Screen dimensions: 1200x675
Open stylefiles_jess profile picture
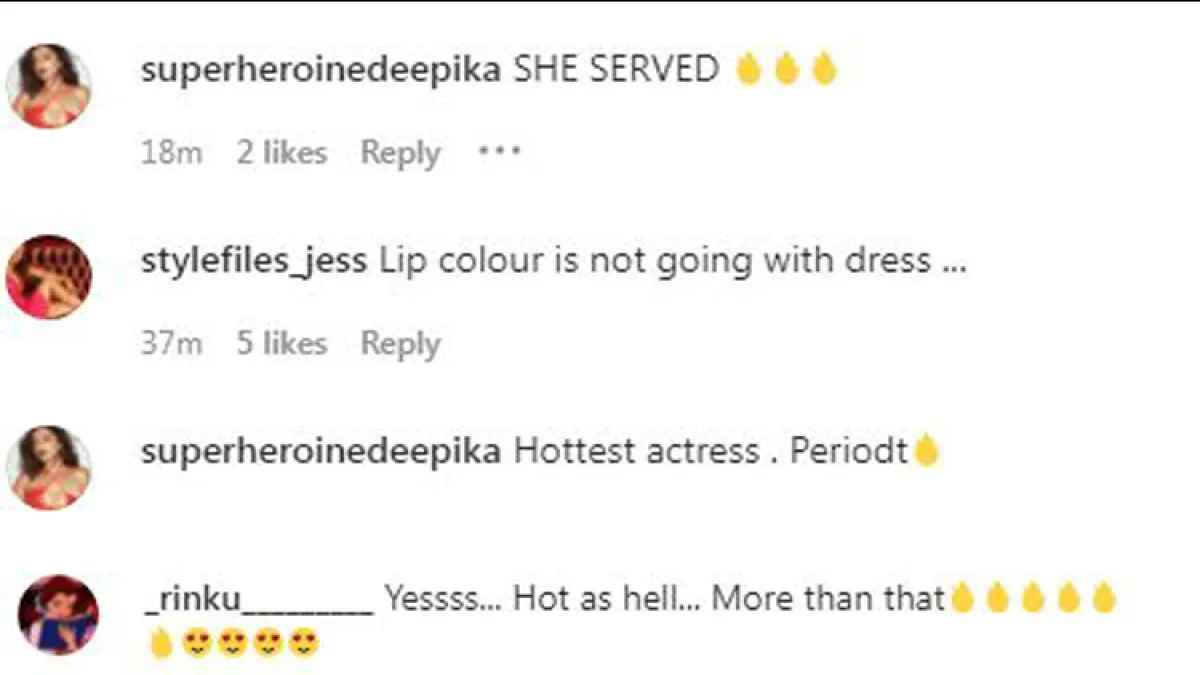click(49, 277)
